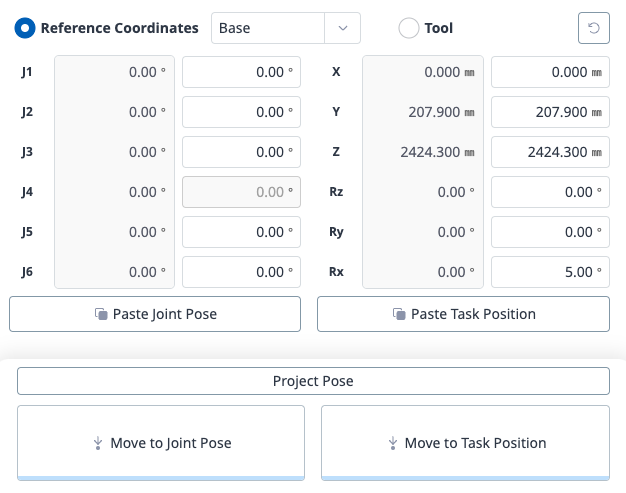
Task: Select the Tool radio button
Action: [408, 28]
